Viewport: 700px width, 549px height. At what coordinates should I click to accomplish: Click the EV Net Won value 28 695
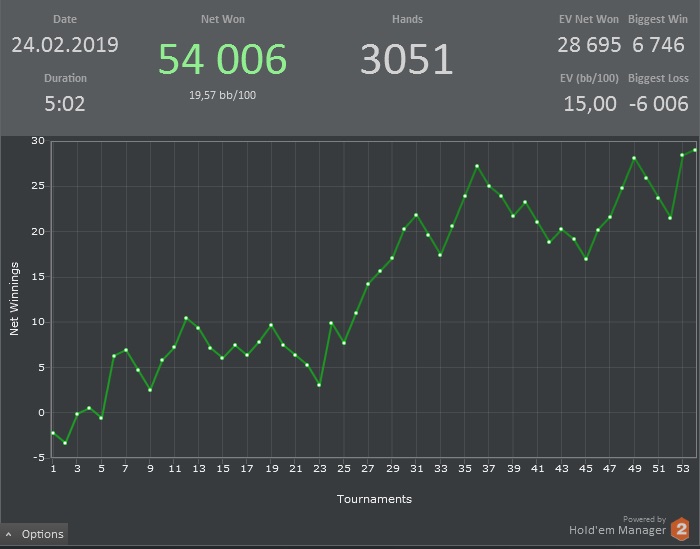click(589, 45)
